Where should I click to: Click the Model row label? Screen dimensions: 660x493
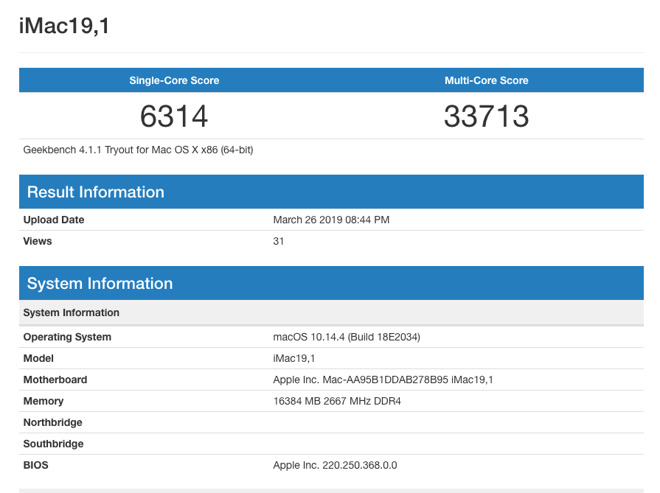38,358
